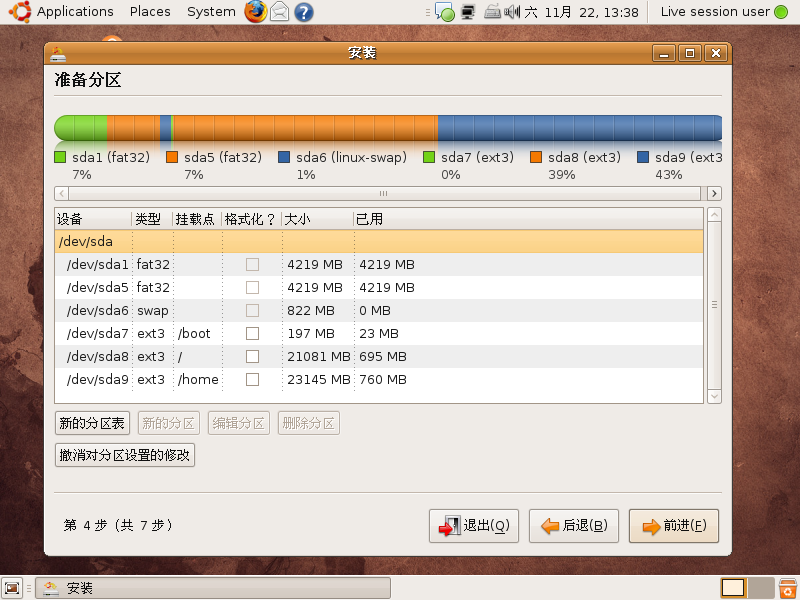Open the network monitor tray icon
The image size is (800, 600).
pos(468,12)
